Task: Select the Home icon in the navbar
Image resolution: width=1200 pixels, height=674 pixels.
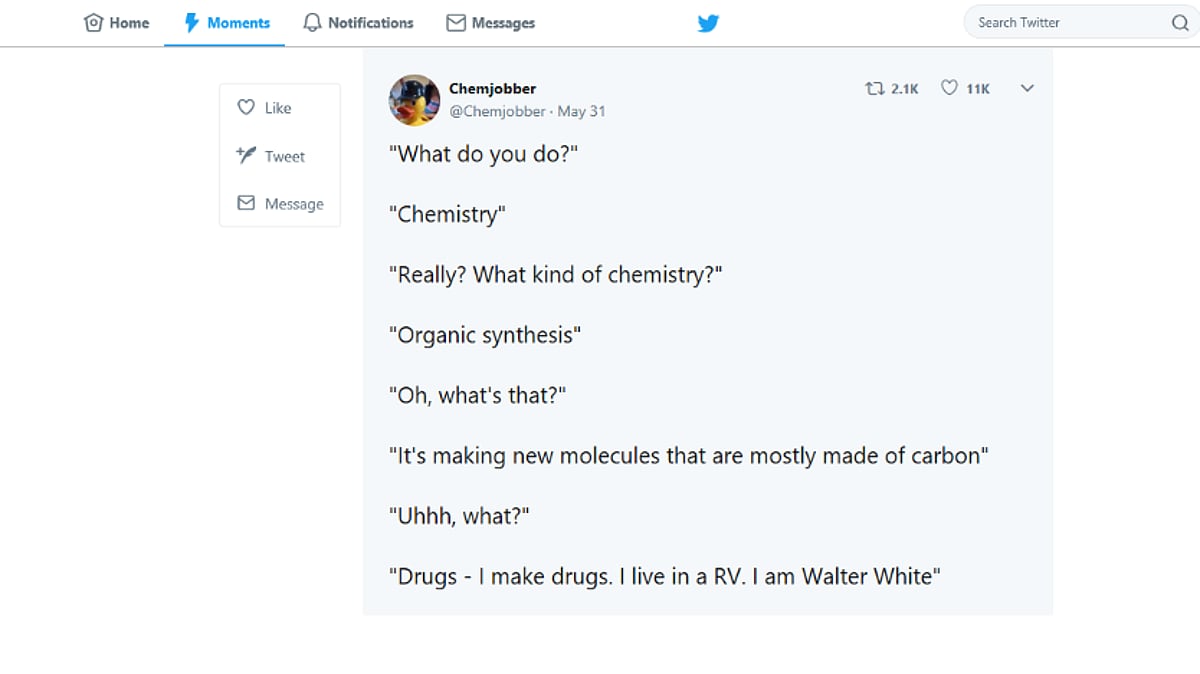Action: (94, 22)
